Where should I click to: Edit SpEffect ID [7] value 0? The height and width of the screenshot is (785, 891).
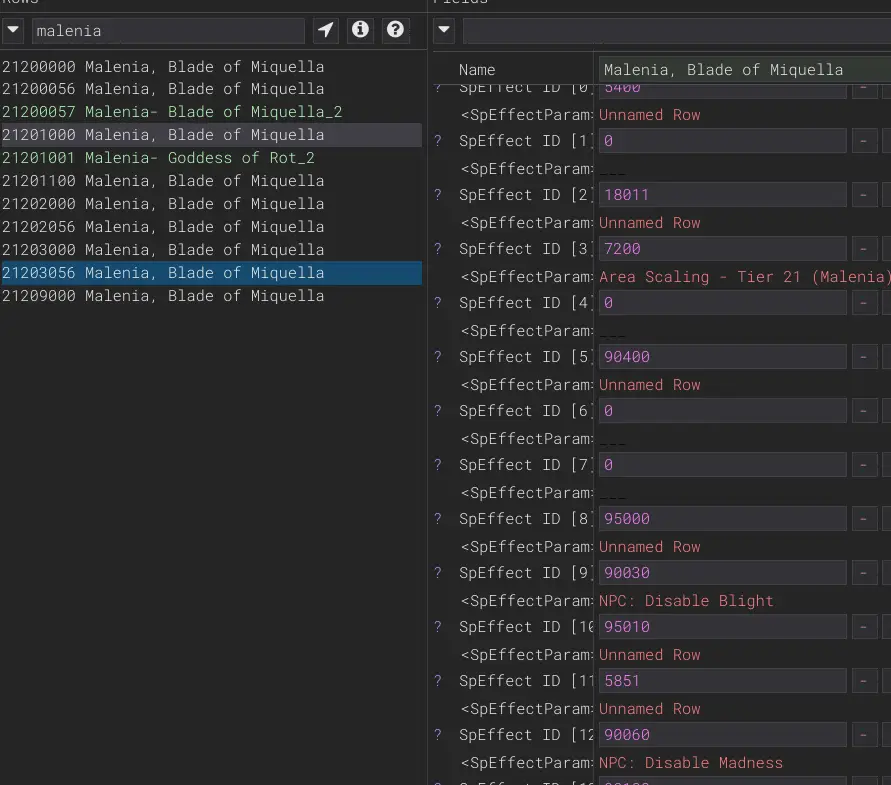722,465
